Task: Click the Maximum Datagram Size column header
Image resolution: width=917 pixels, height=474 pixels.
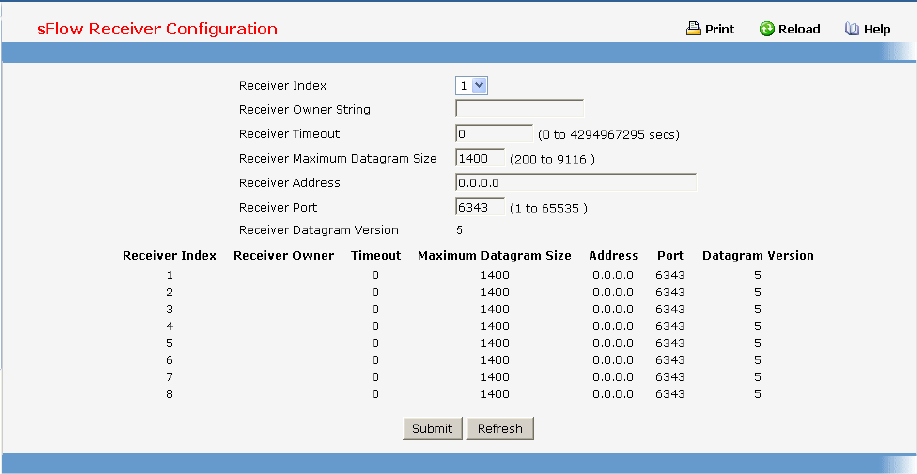Action: point(494,256)
